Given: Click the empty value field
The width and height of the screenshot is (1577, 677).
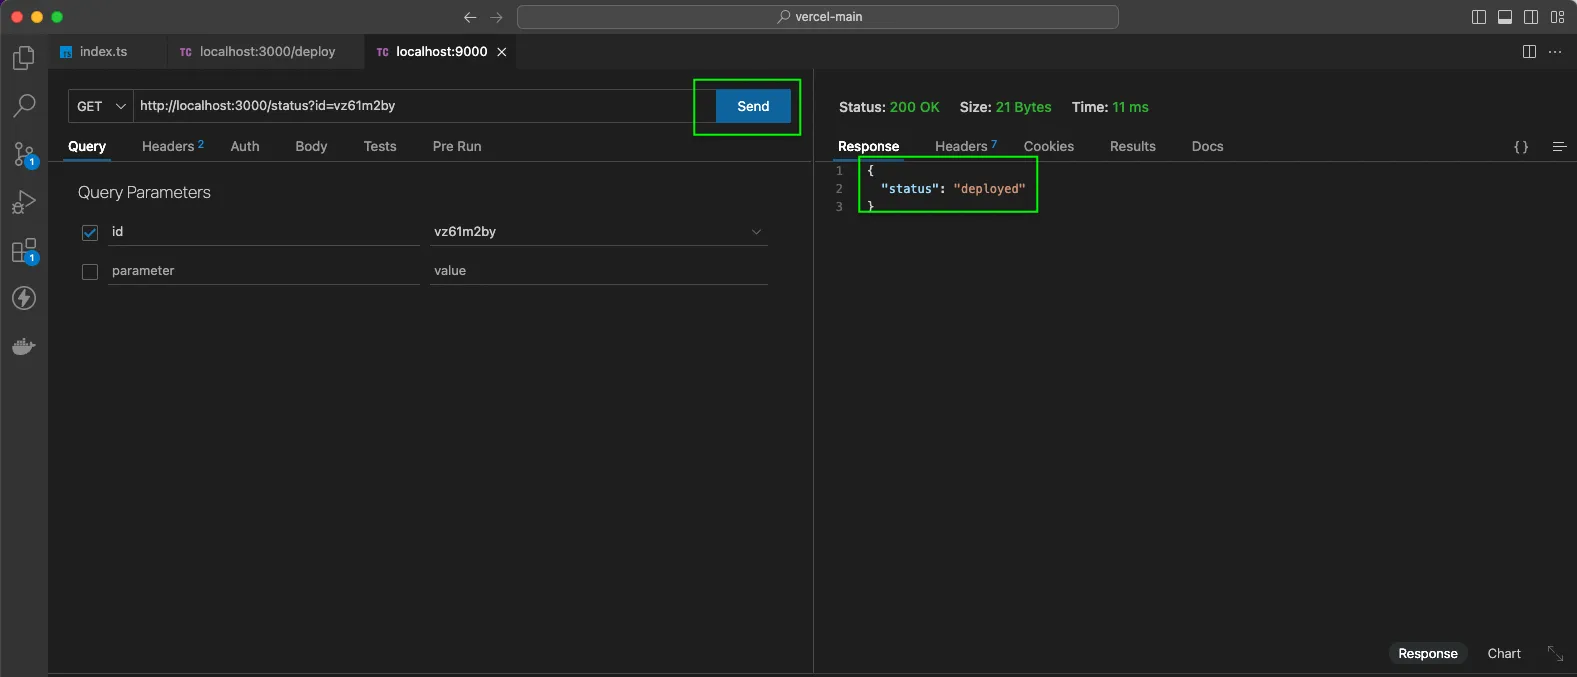Looking at the screenshot, I should click(x=599, y=271).
